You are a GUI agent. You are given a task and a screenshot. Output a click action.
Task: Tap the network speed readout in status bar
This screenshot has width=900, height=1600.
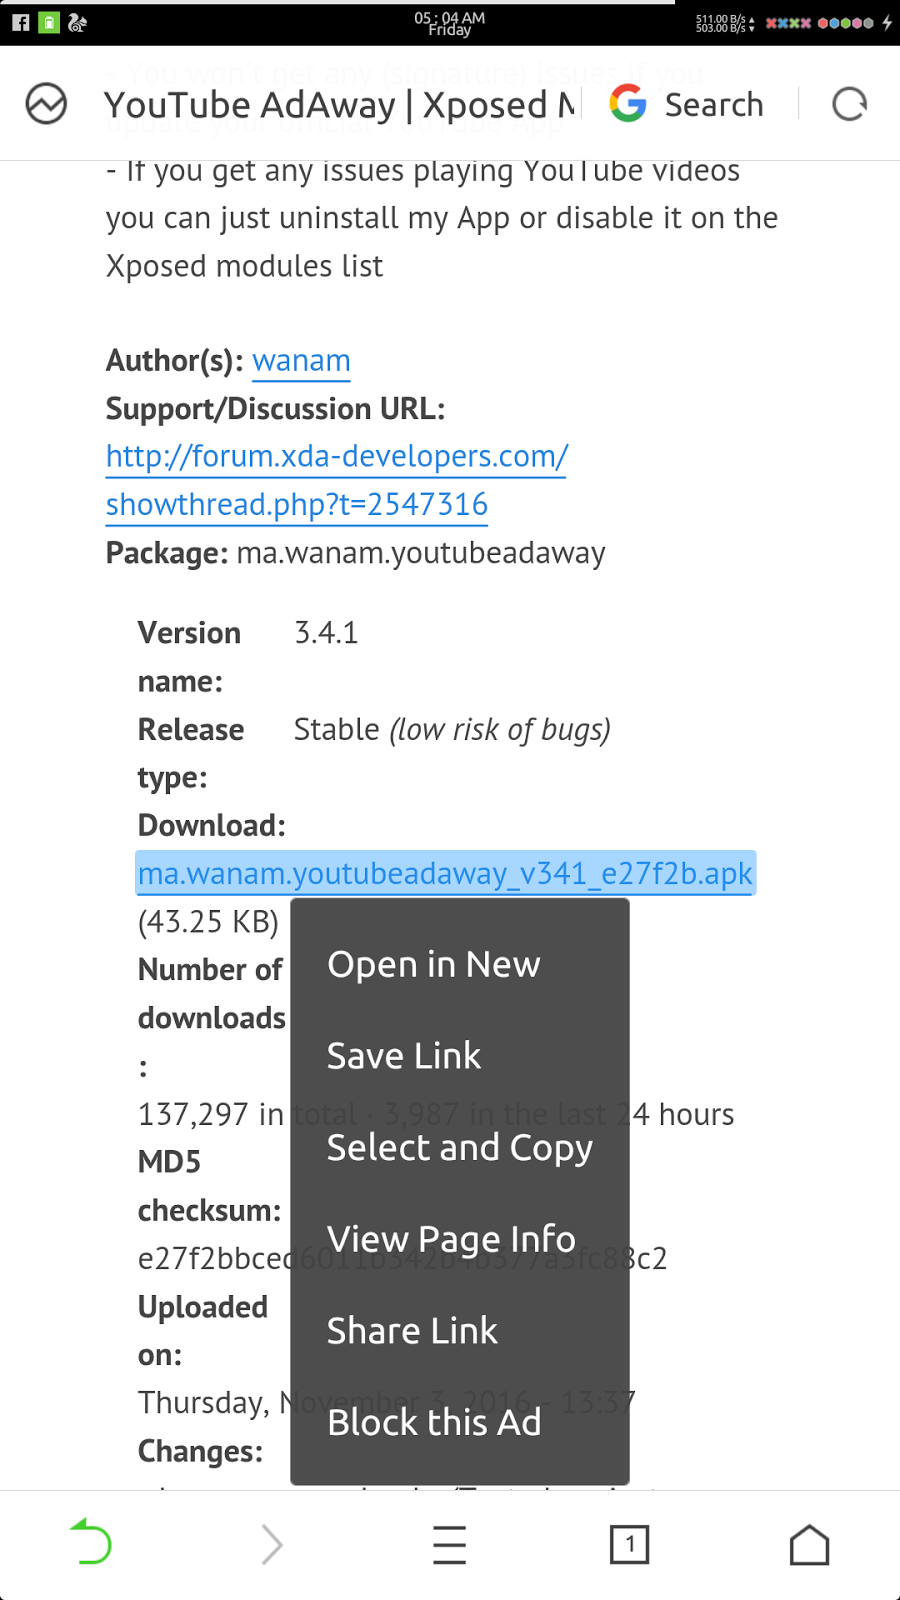coord(725,23)
